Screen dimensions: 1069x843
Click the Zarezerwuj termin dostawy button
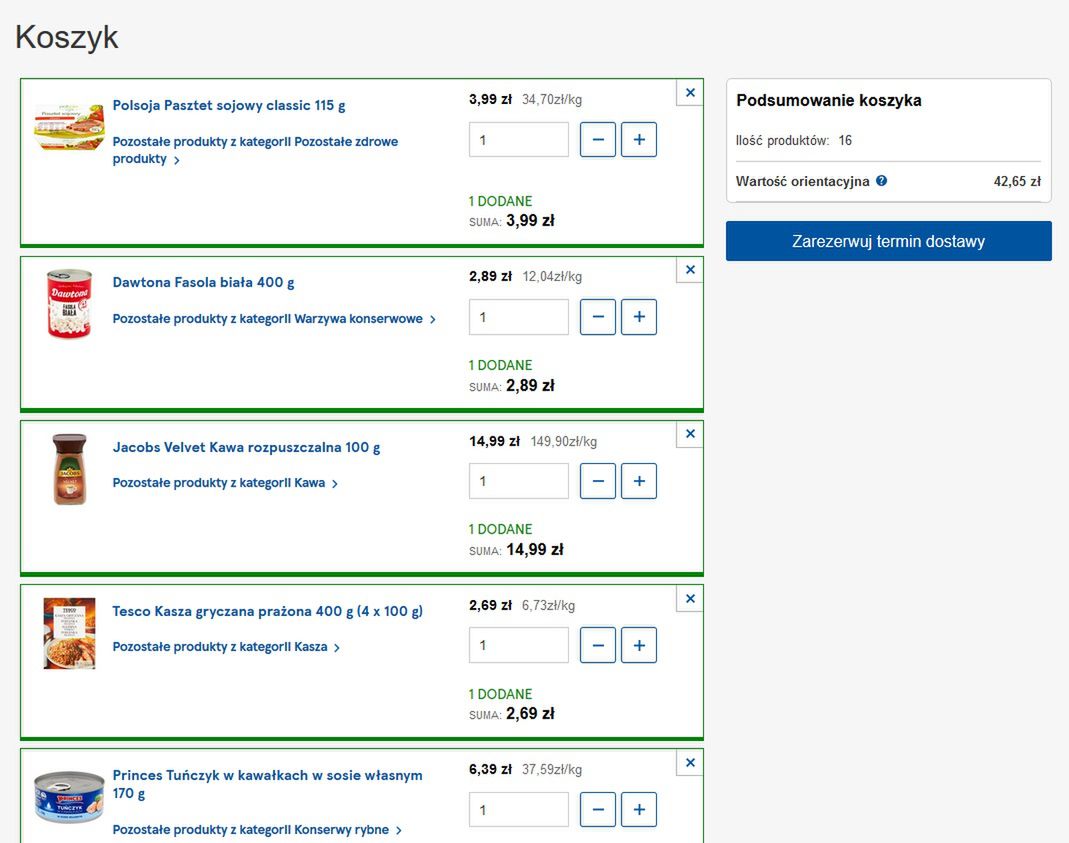[888, 241]
